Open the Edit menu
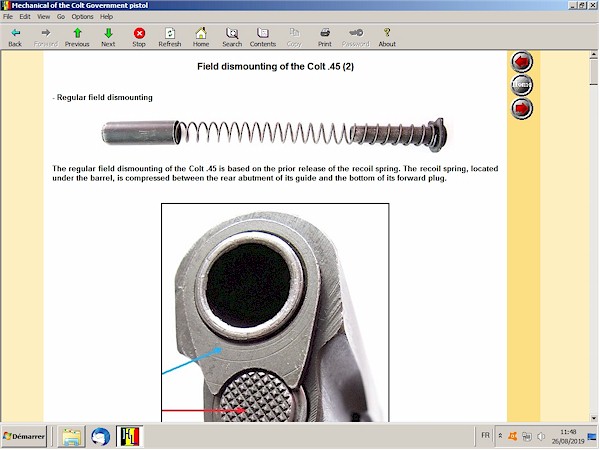Screen dimensions: 600x450 25,16
